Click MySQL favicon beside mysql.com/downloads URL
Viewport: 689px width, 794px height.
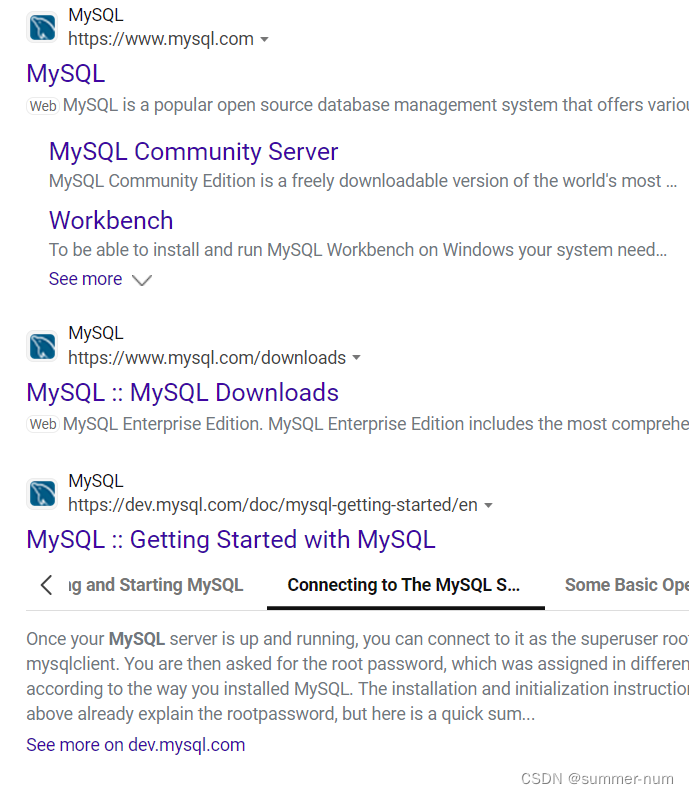(43, 346)
